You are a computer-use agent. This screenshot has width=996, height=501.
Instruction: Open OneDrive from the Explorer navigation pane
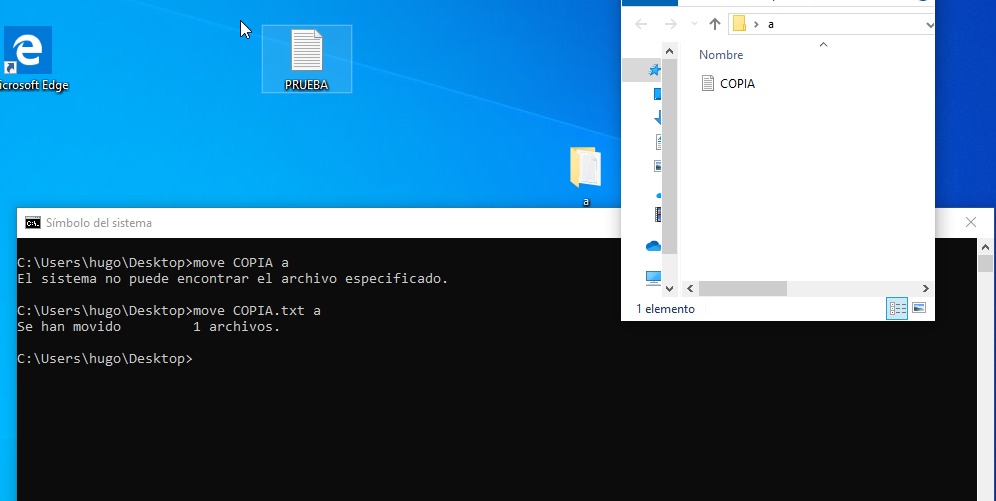[654, 246]
